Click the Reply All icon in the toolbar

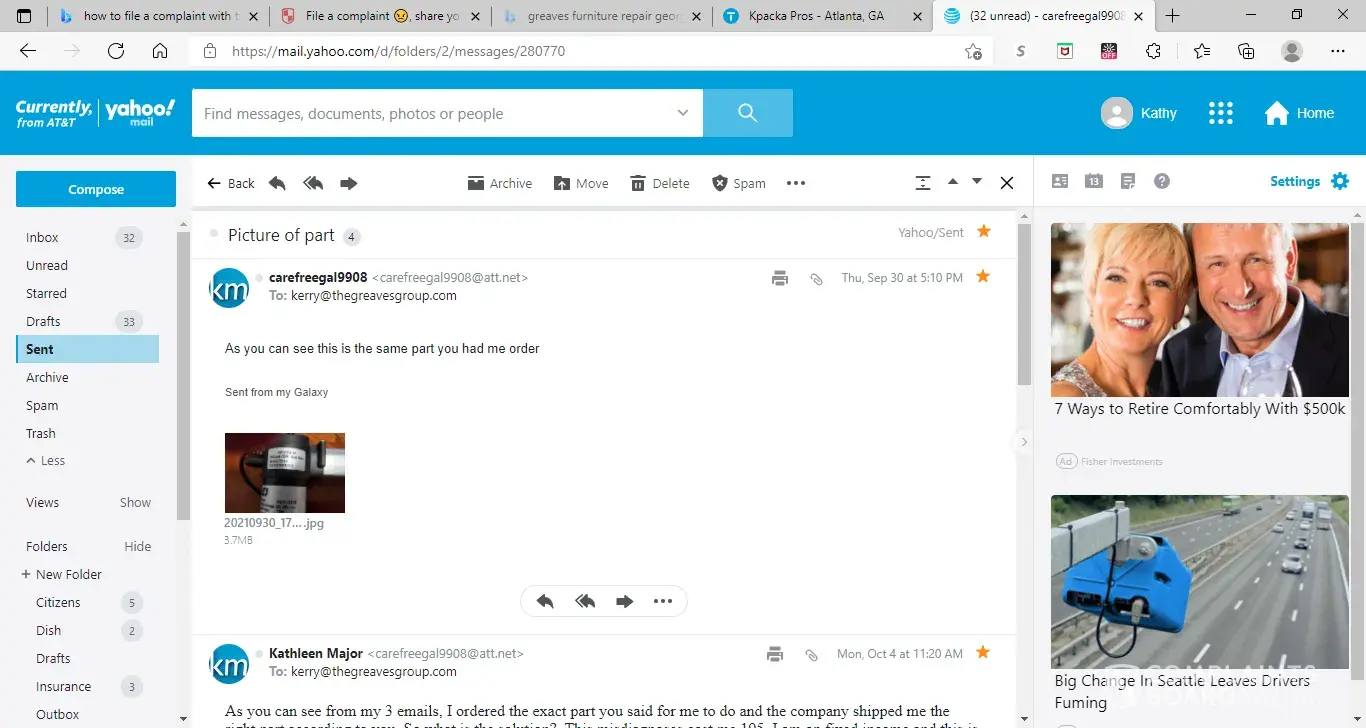[x=313, y=183]
